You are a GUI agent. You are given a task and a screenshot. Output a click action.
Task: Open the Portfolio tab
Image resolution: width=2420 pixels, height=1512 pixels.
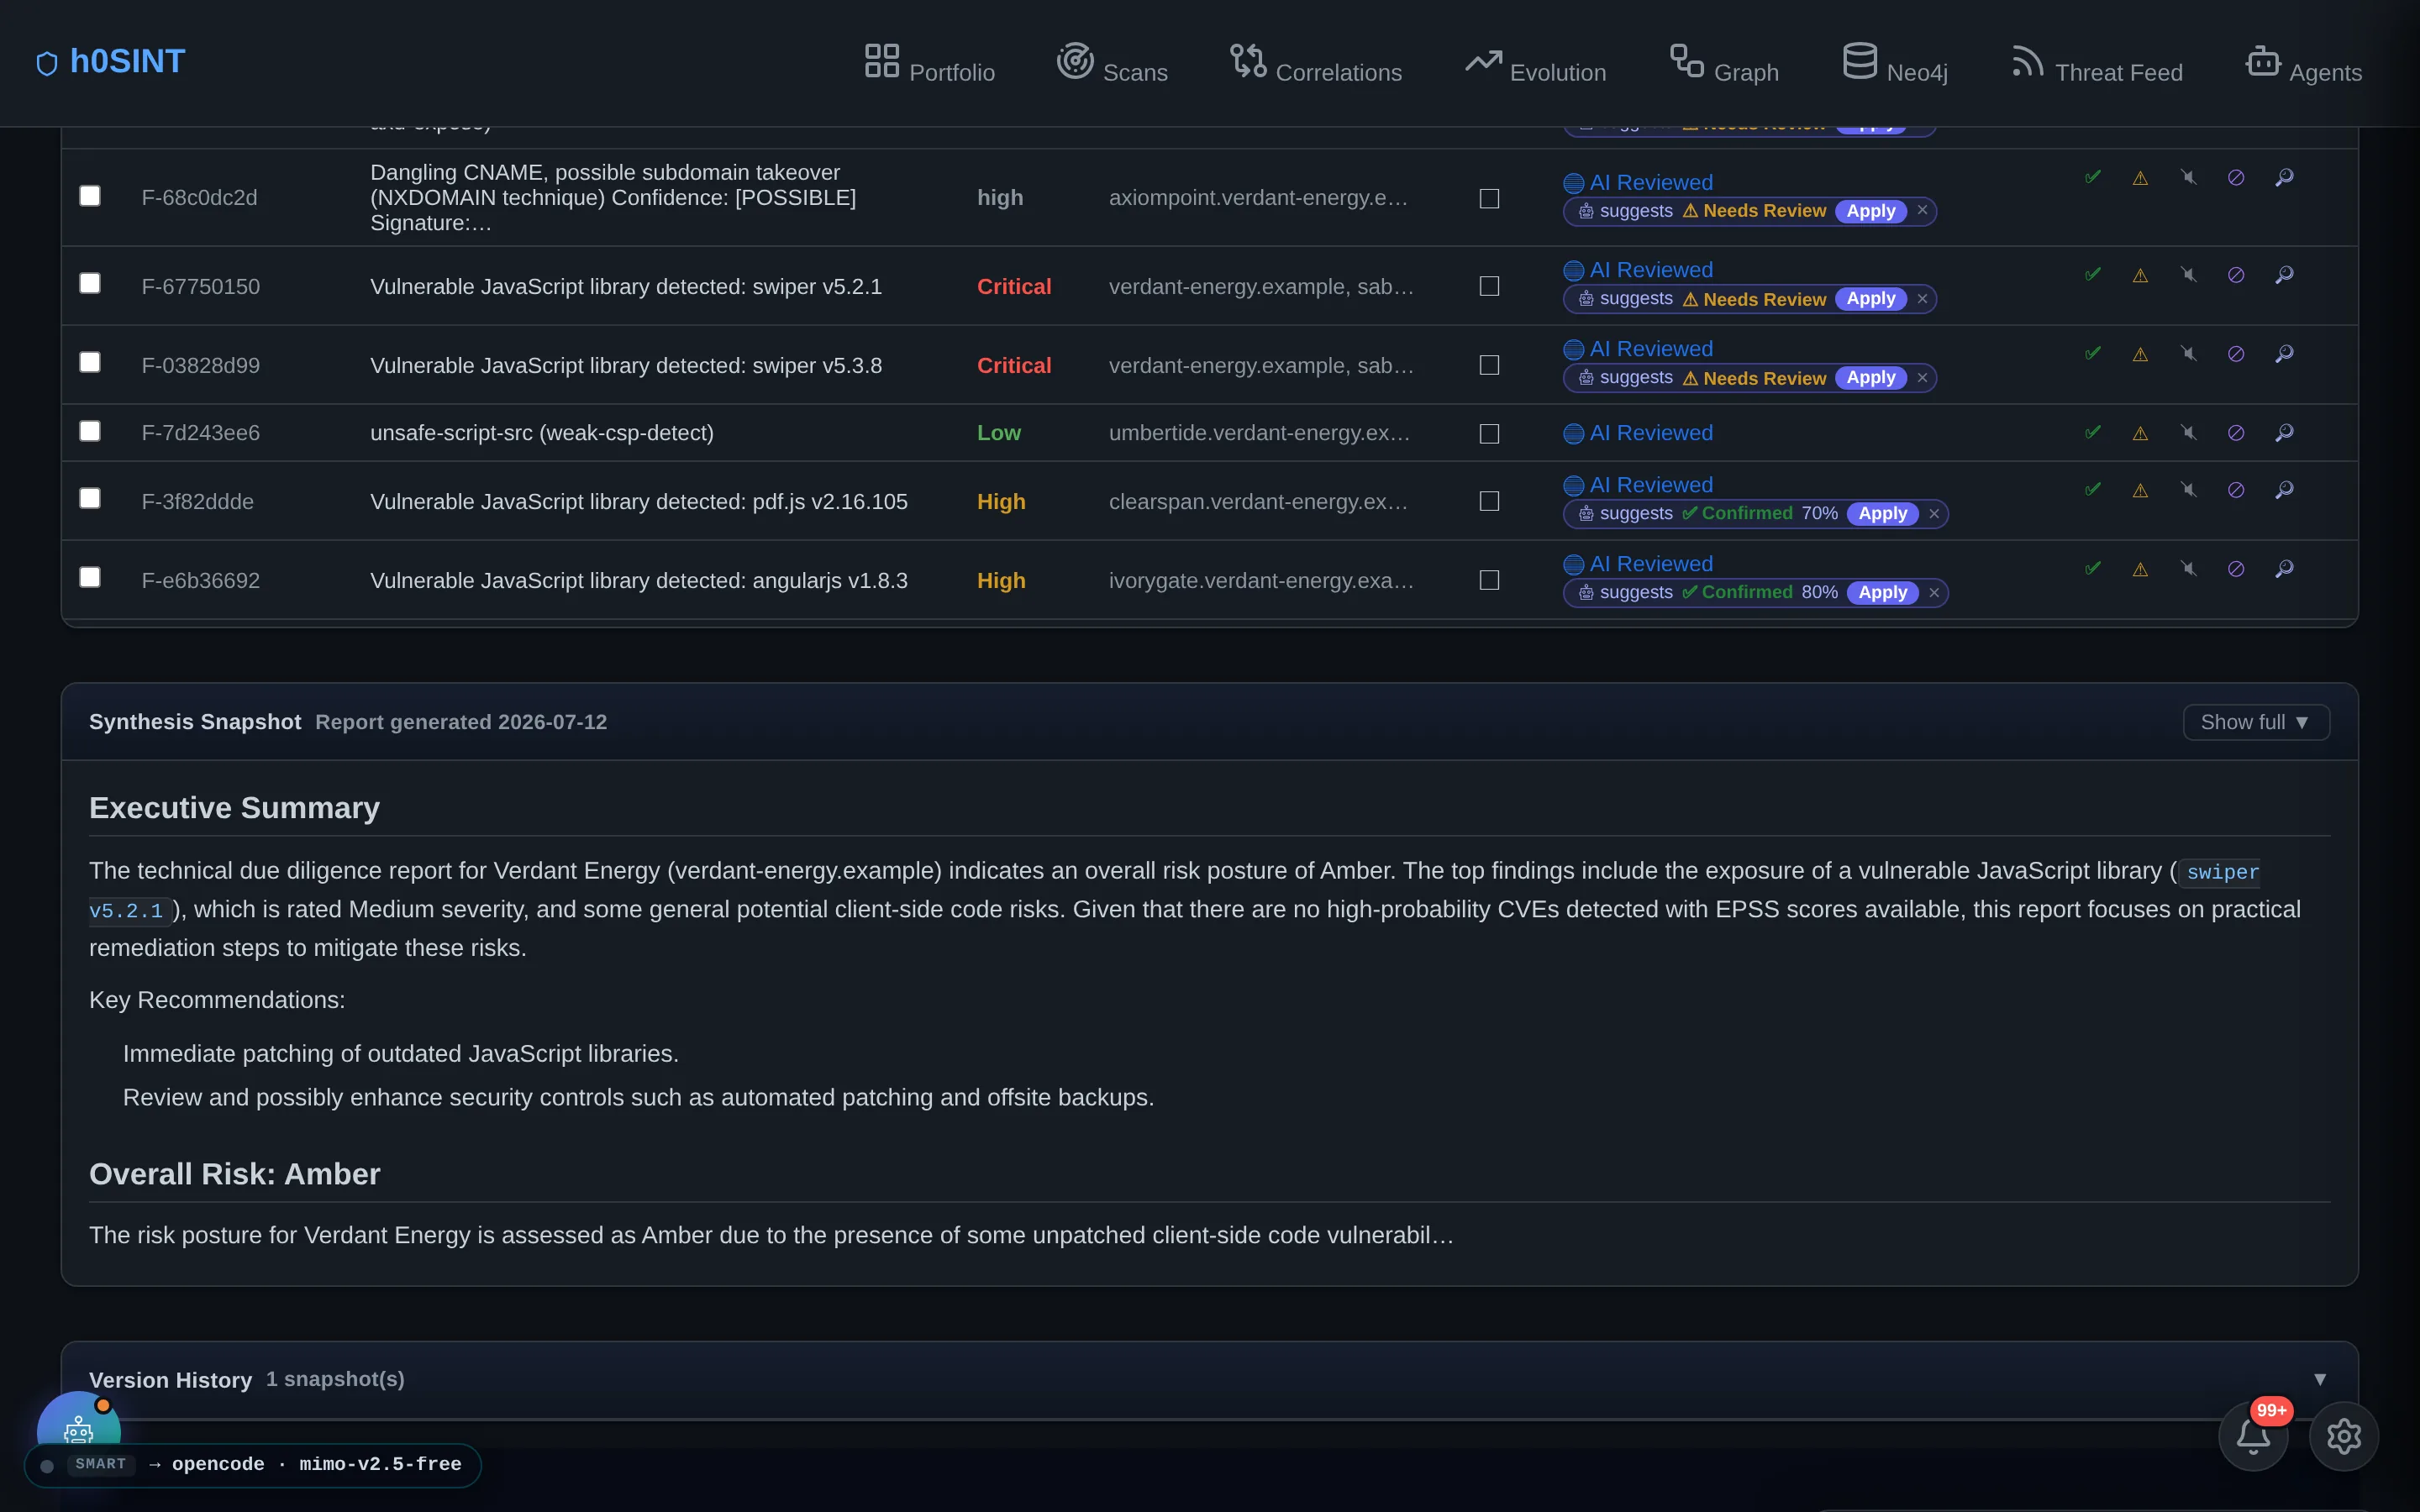coord(929,63)
